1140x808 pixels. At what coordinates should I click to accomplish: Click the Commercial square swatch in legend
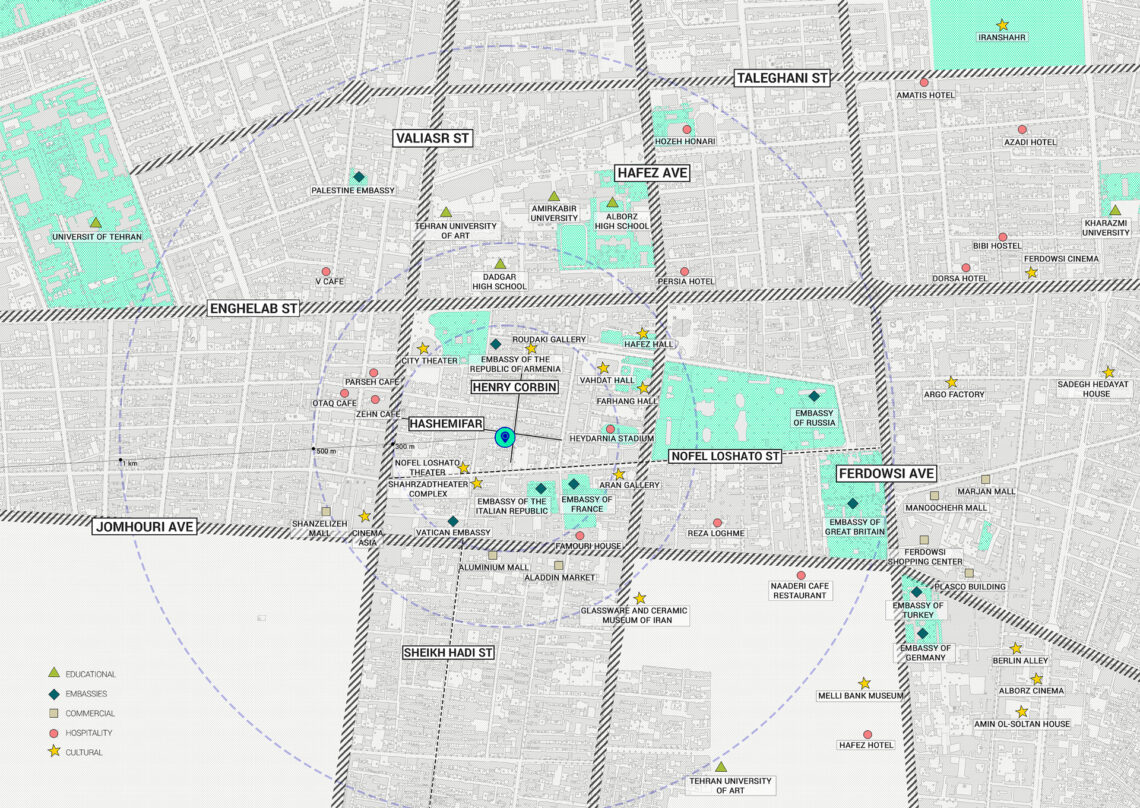click(x=53, y=713)
